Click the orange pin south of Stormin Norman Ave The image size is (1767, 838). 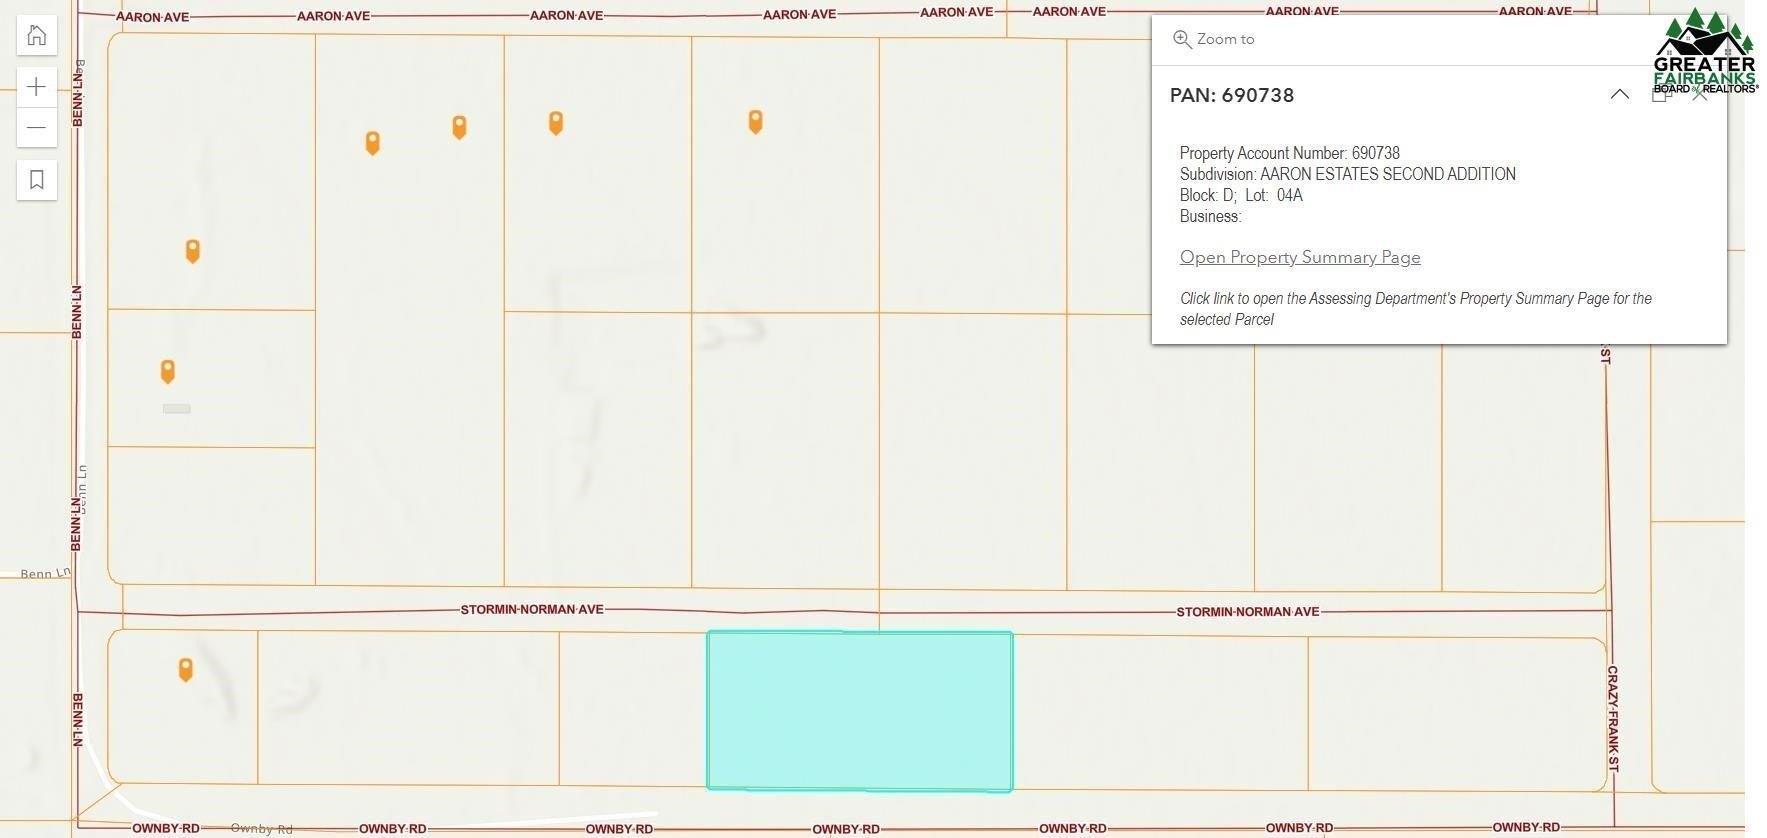click(x=185, y=669)
